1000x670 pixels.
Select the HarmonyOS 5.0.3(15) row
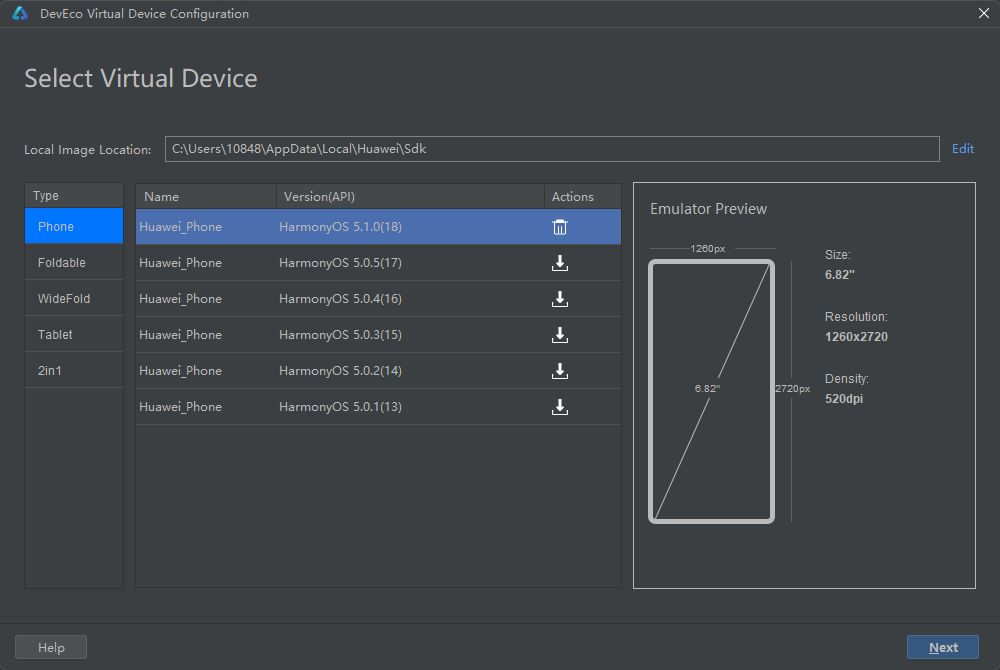pos(378,335)
